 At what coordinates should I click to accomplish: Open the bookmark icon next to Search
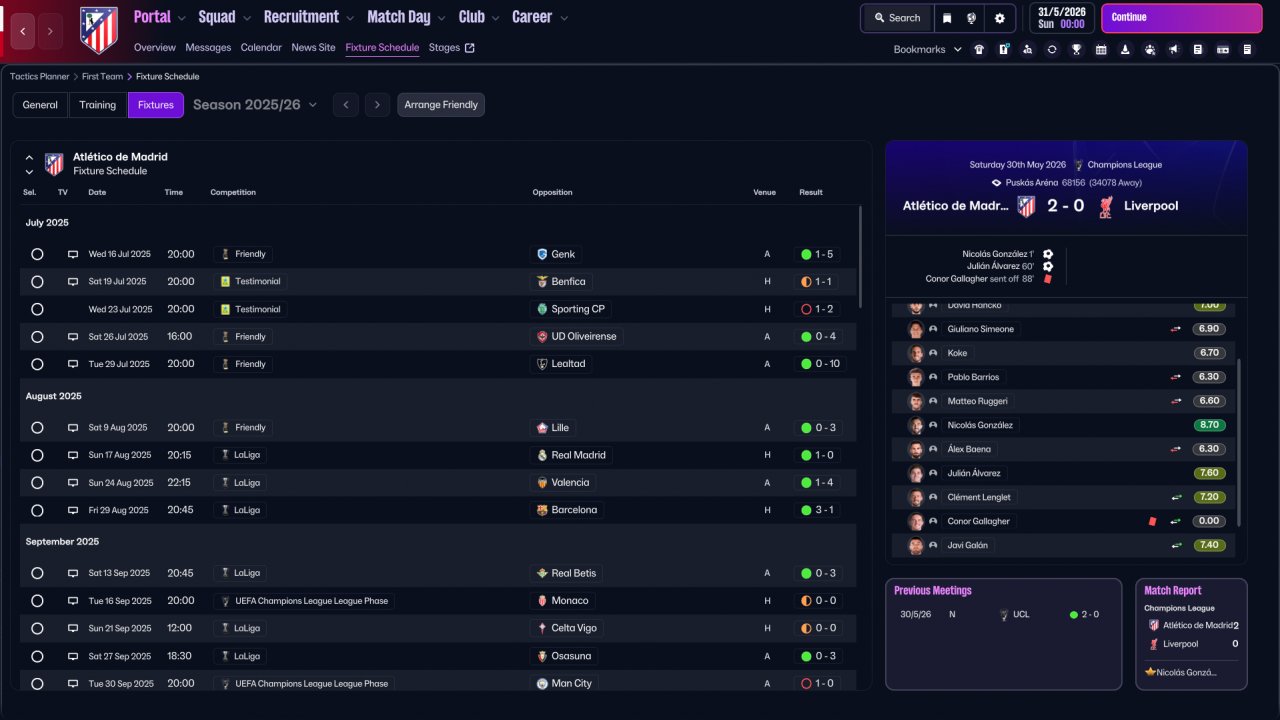coord(946,18)
